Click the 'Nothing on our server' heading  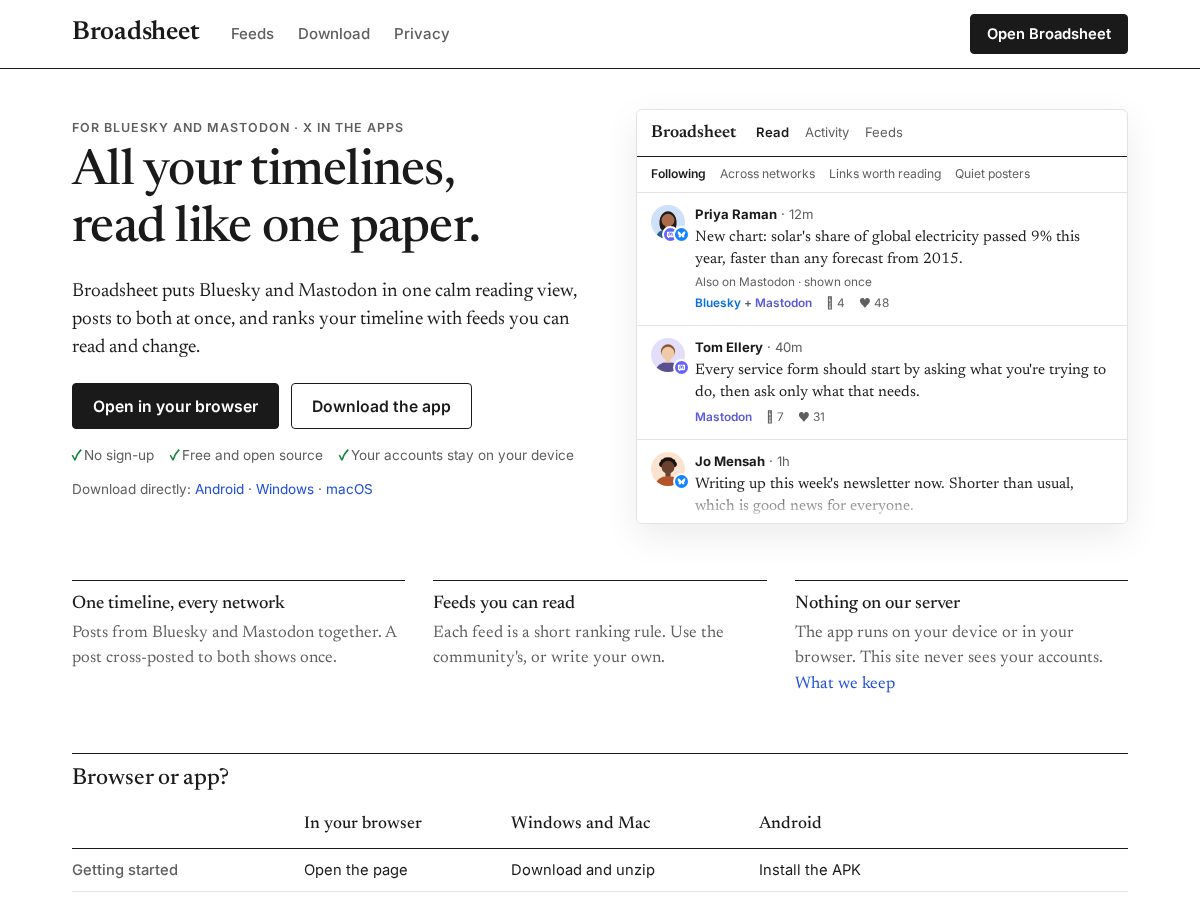click(877, 603)
